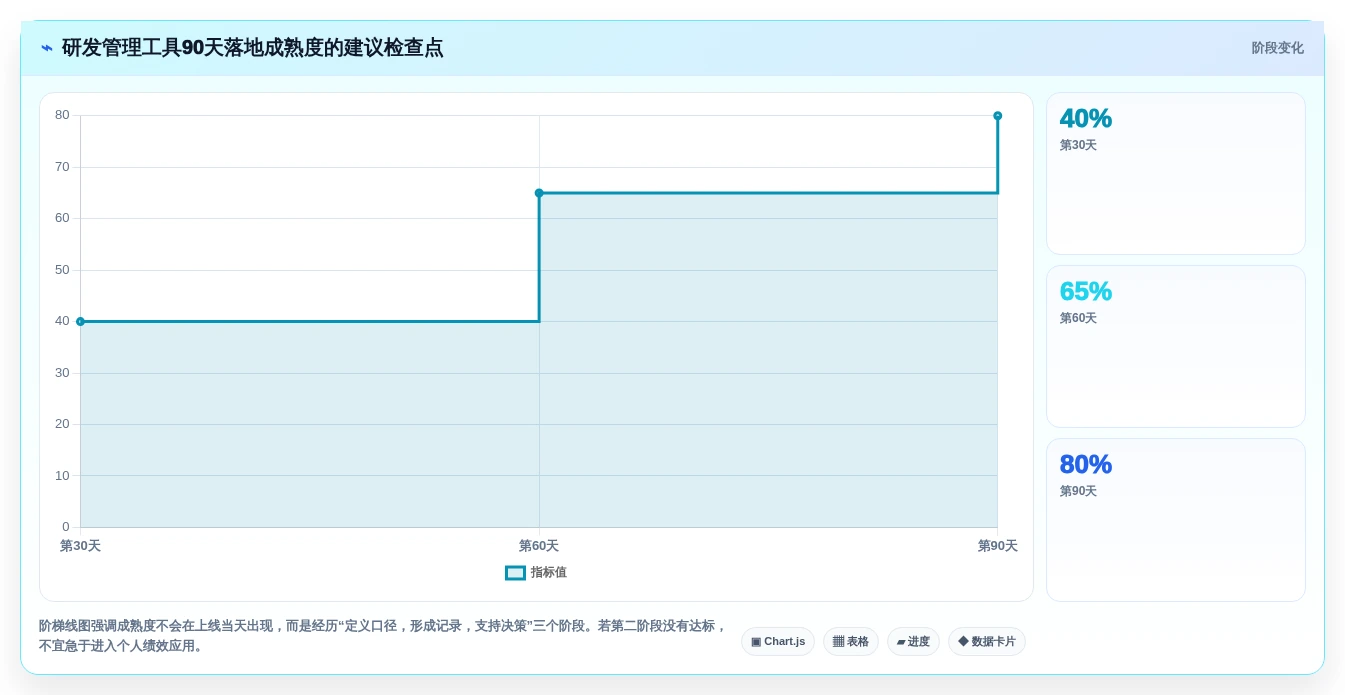The width and height of the screenshot is (1345, 695).
Task: Click the y-axis value 60
Action: coord(62,218)
